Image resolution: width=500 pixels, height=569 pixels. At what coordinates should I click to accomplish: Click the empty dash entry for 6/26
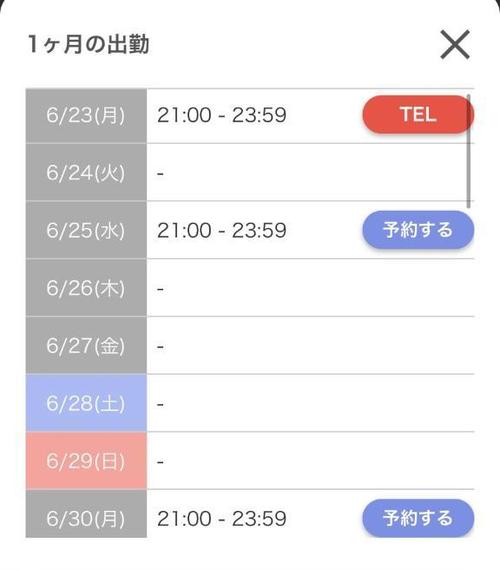pyautogui.click(x=160, y=289)
